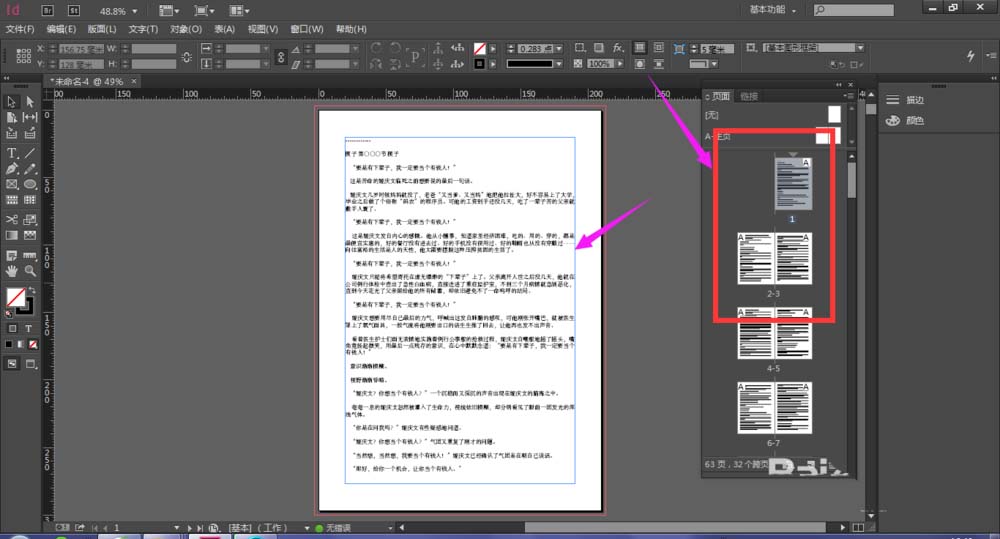Select the Gap tool

[30, 117]
